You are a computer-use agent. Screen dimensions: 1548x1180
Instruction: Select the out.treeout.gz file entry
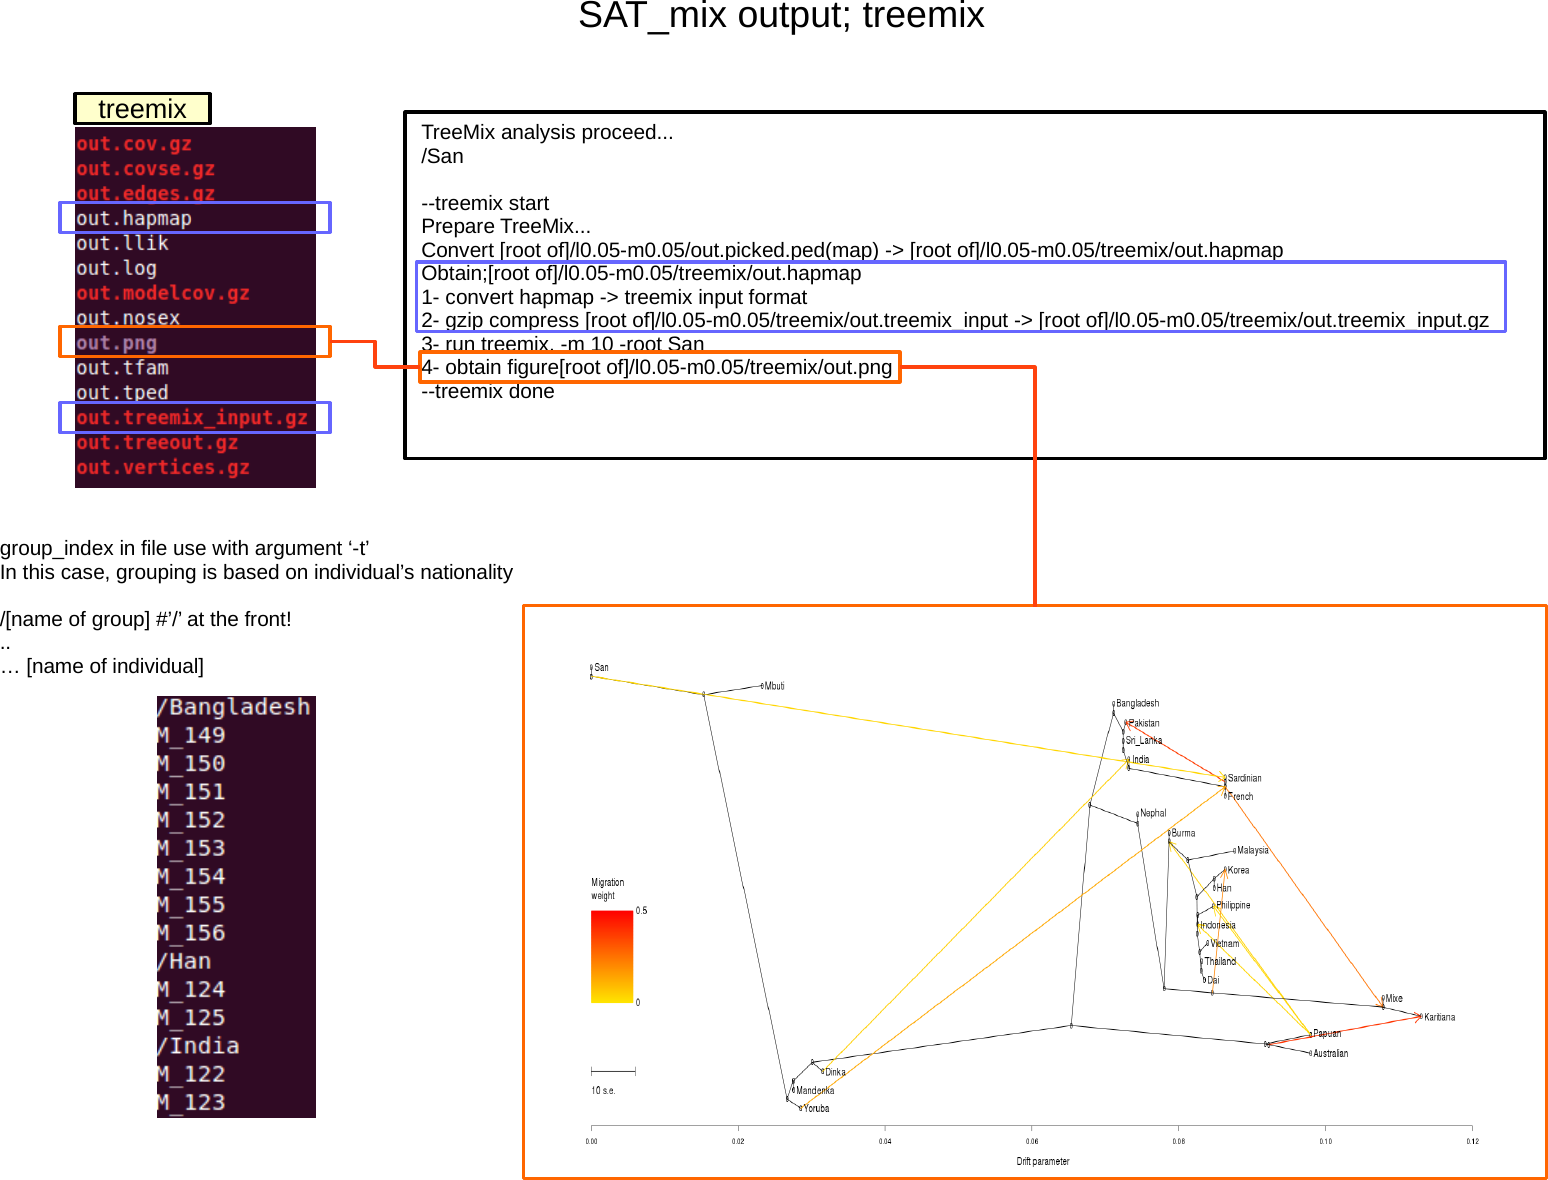[x=157, y=443]
